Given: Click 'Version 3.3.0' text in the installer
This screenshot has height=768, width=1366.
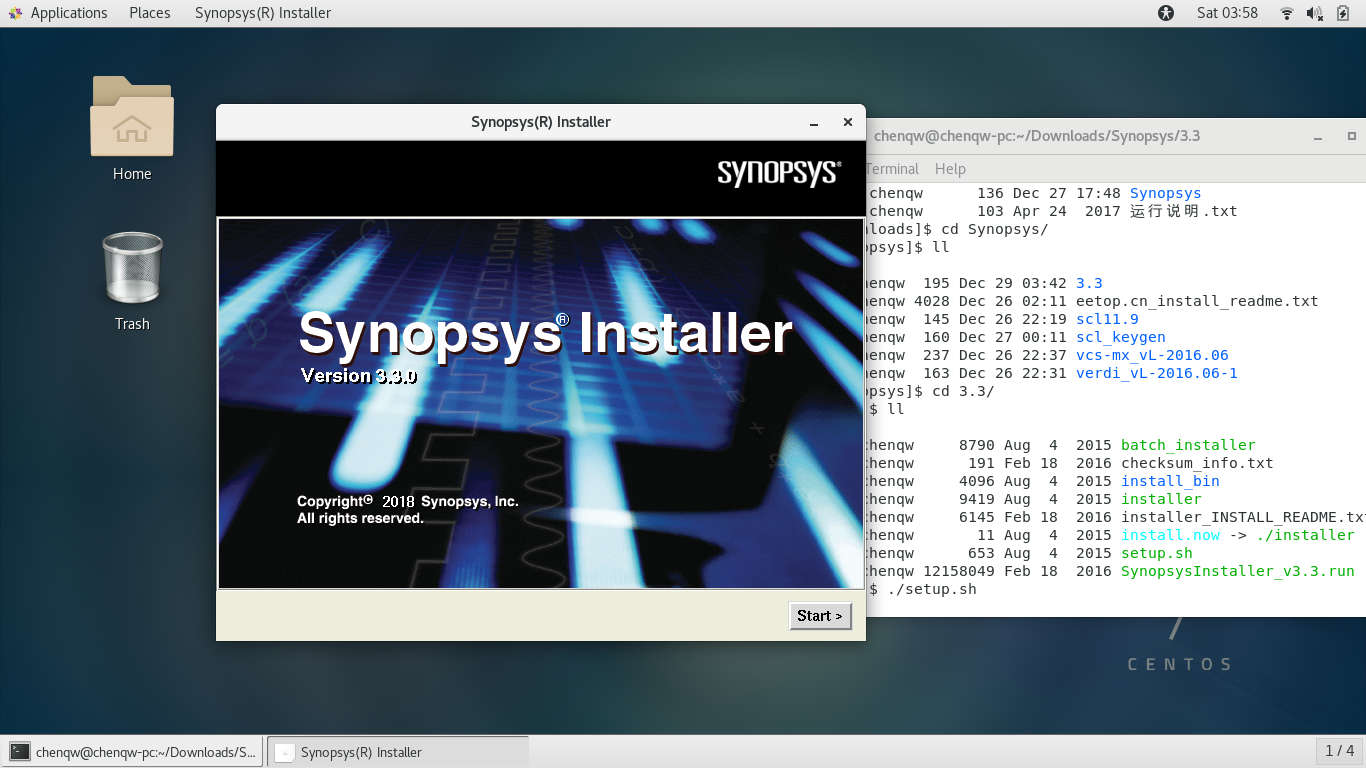Looking at the screenshot, I should pyautogui.click(x=358, y=377).
